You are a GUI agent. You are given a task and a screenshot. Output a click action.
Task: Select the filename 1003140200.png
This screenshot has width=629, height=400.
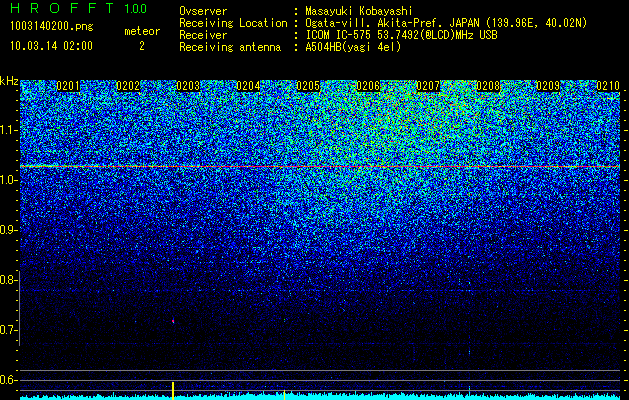point(51,26)
